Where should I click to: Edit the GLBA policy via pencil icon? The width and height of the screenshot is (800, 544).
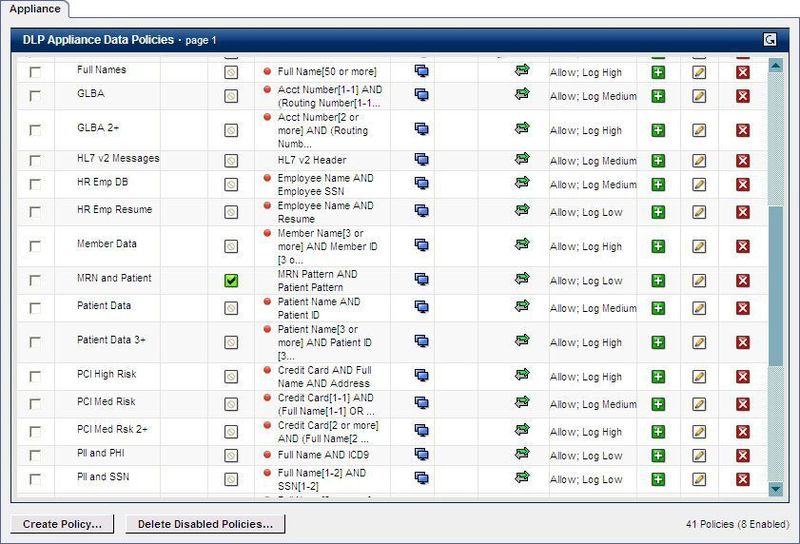(699, 96)
